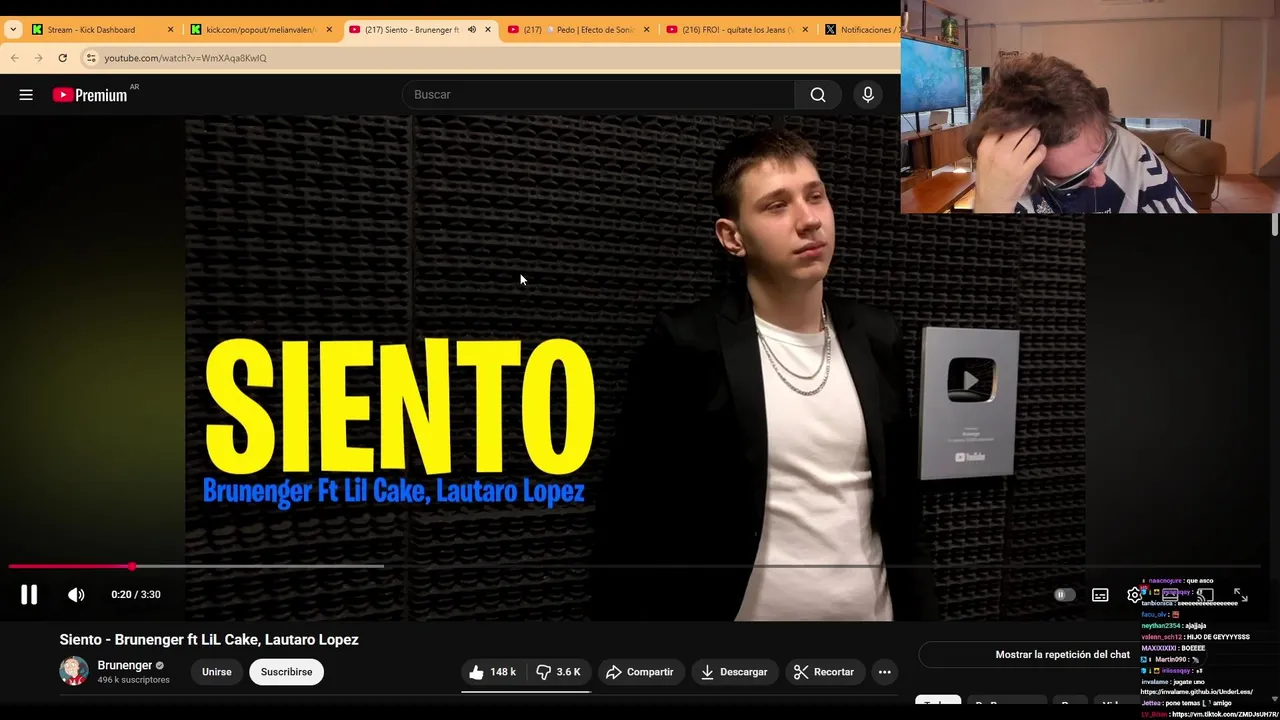
Task: Click the red playhead scrubber dot
Action: (x=132, y=566)
